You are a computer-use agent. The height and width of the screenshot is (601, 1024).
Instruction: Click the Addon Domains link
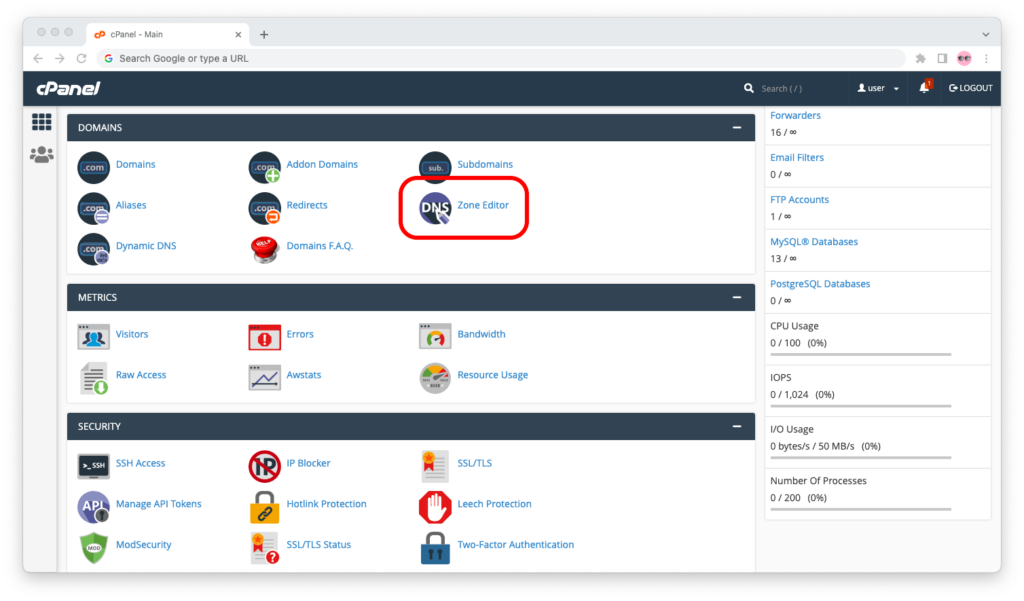(x=322, y=165)
